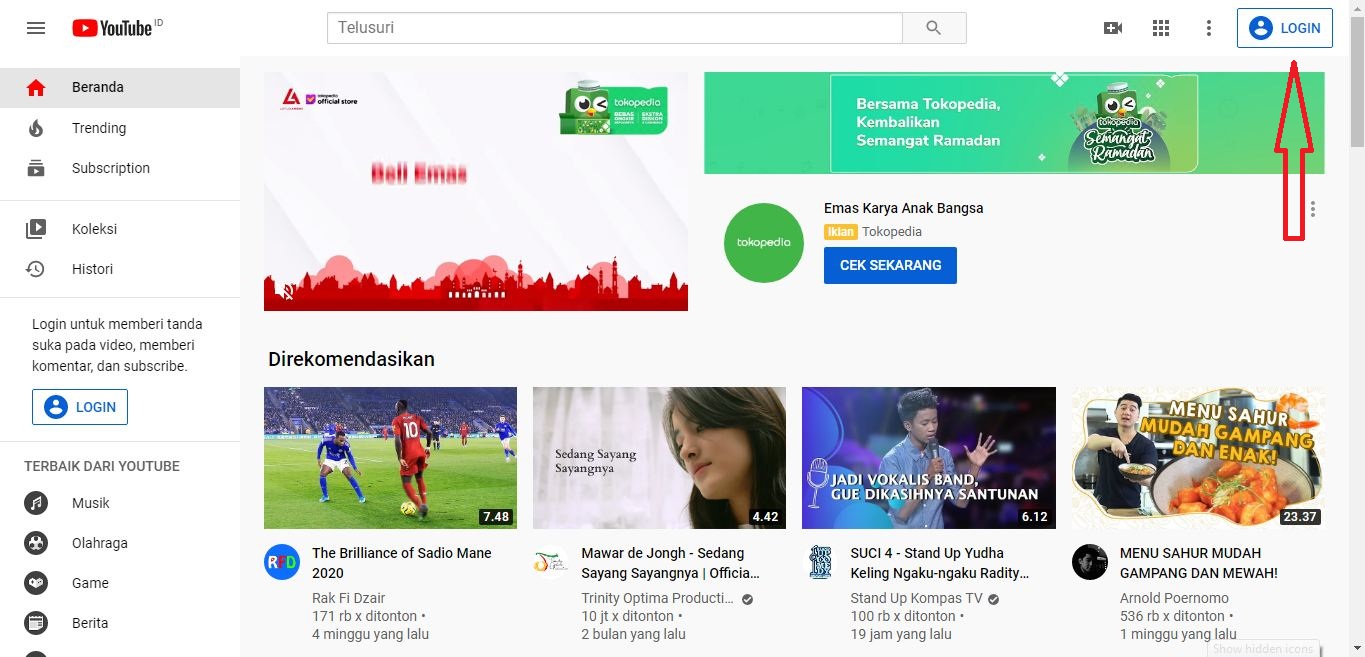
Task: Click the Arnold Poernomo channel avatar
Action: click(1089, 562)
